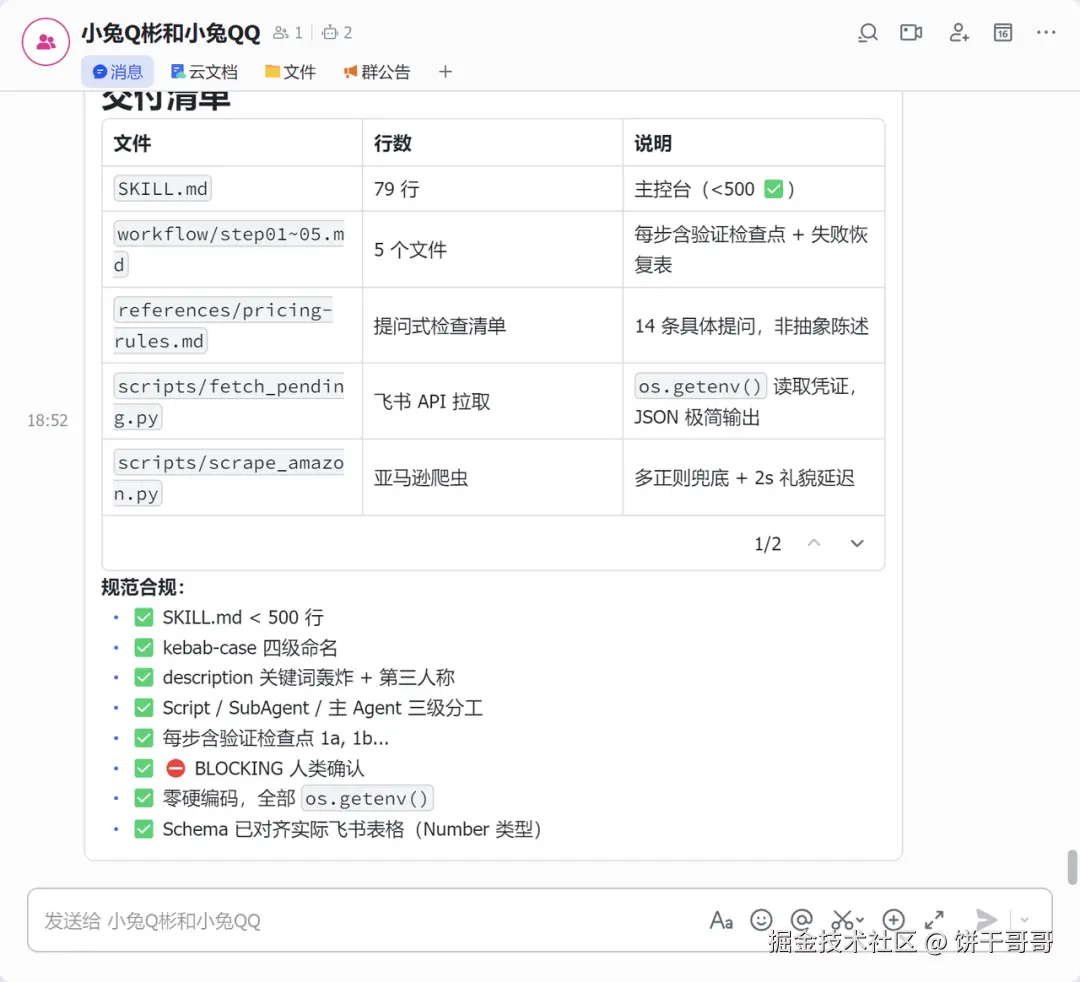Go to next table page
The height and width of the screenshot is (982, 1080).
coord(857,543)
